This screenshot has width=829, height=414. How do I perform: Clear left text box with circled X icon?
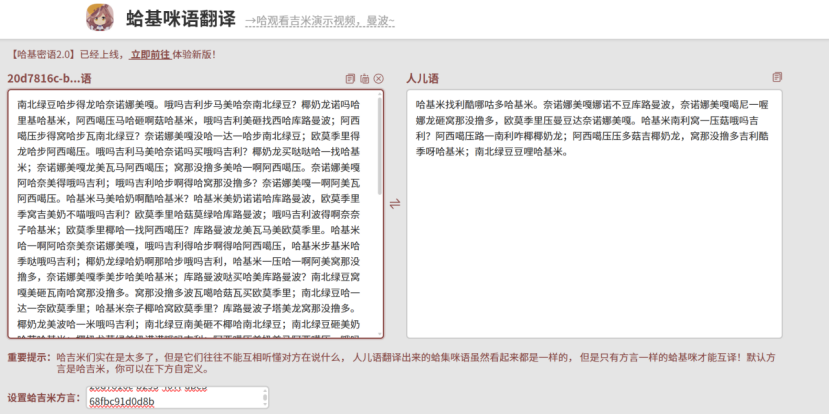(378, 79)
